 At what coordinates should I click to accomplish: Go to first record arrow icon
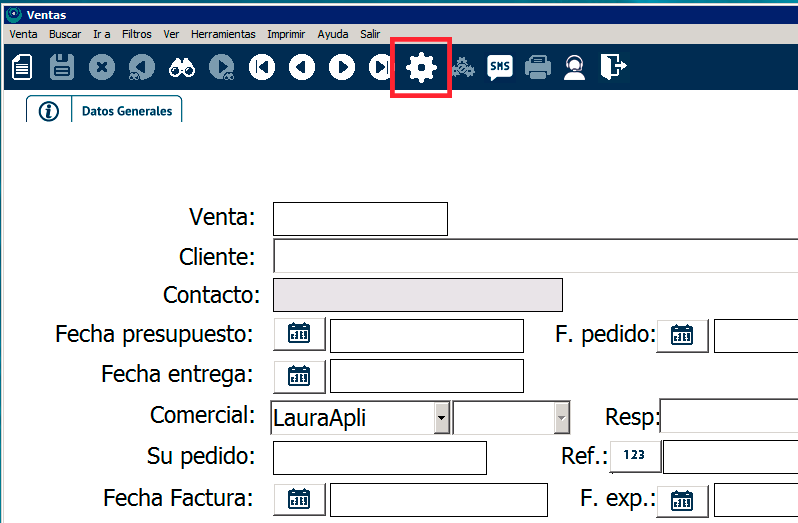coord(262,67)
